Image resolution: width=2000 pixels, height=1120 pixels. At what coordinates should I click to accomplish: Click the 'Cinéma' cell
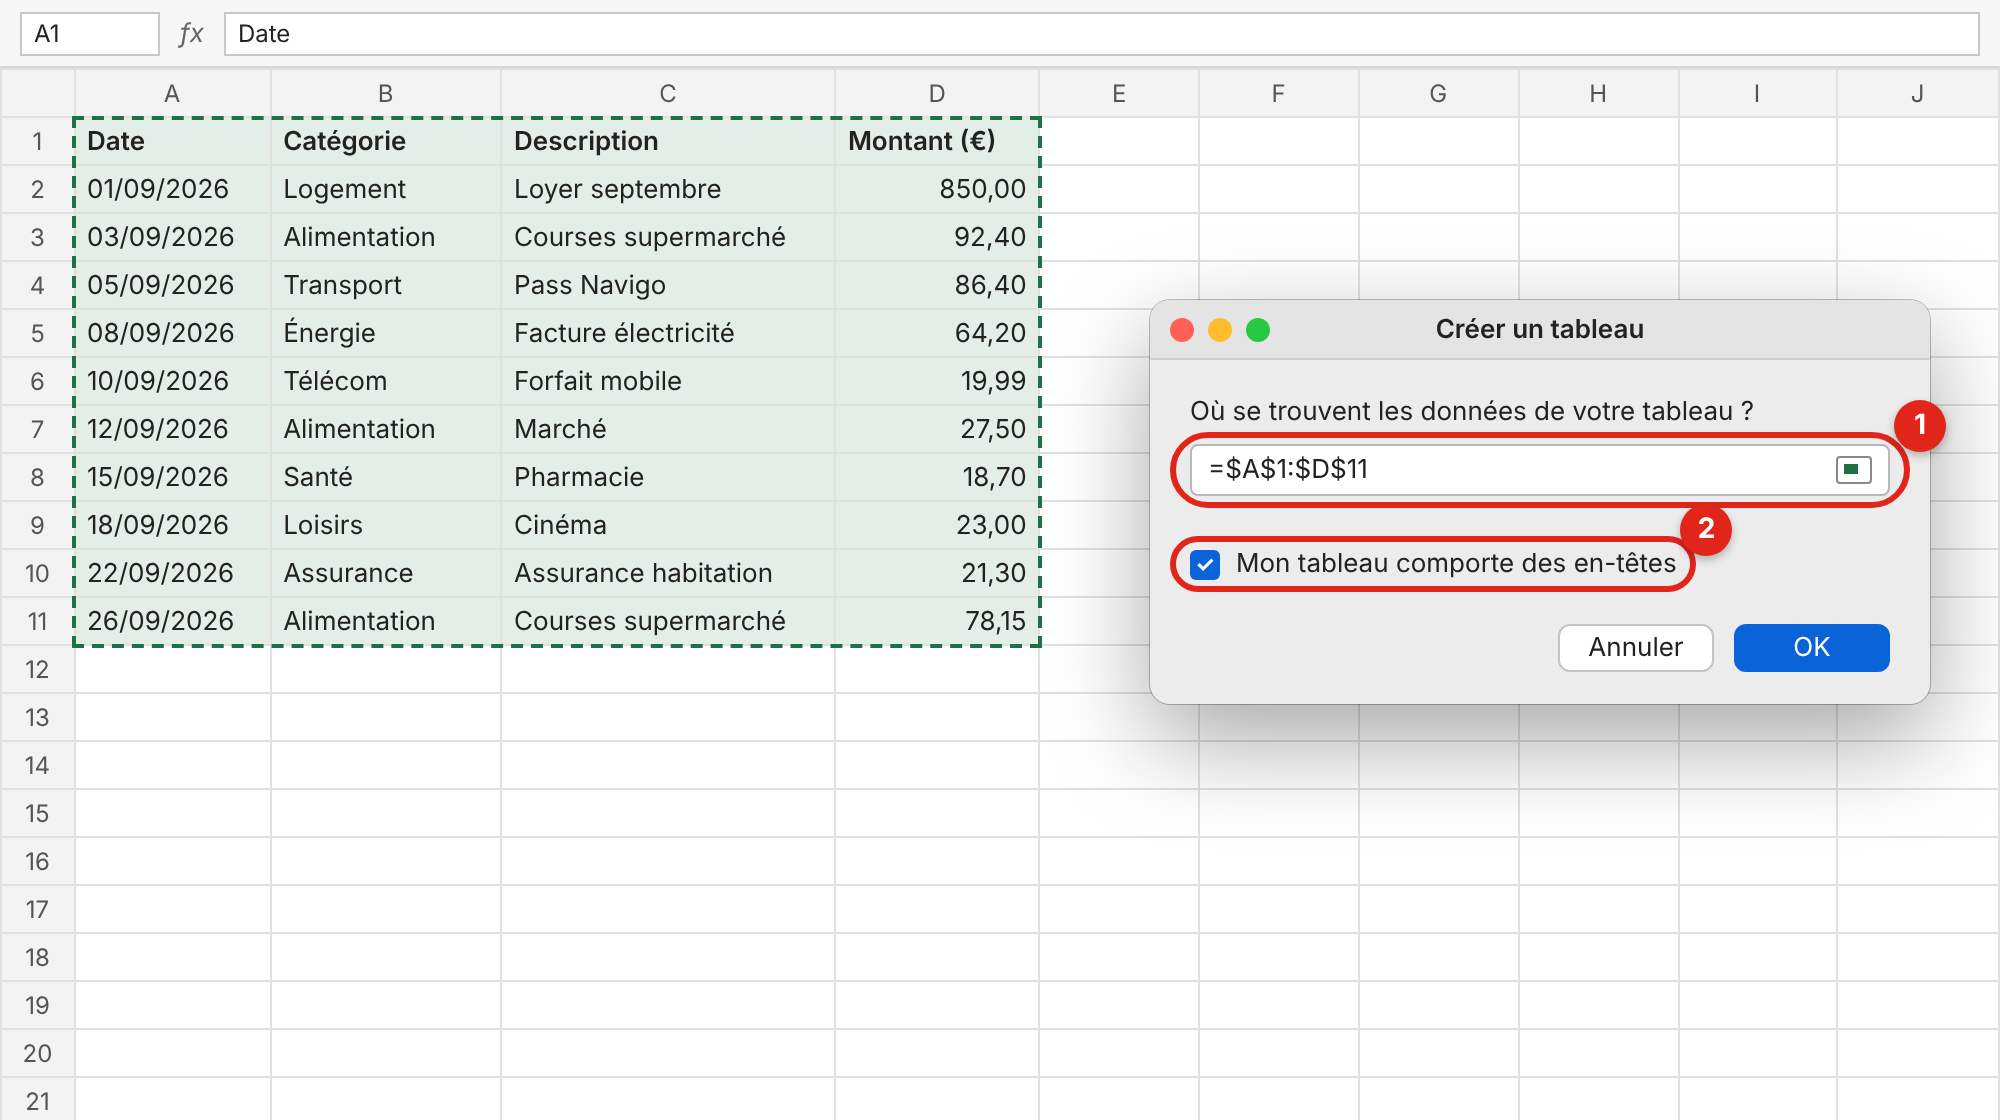pos(667,525)
